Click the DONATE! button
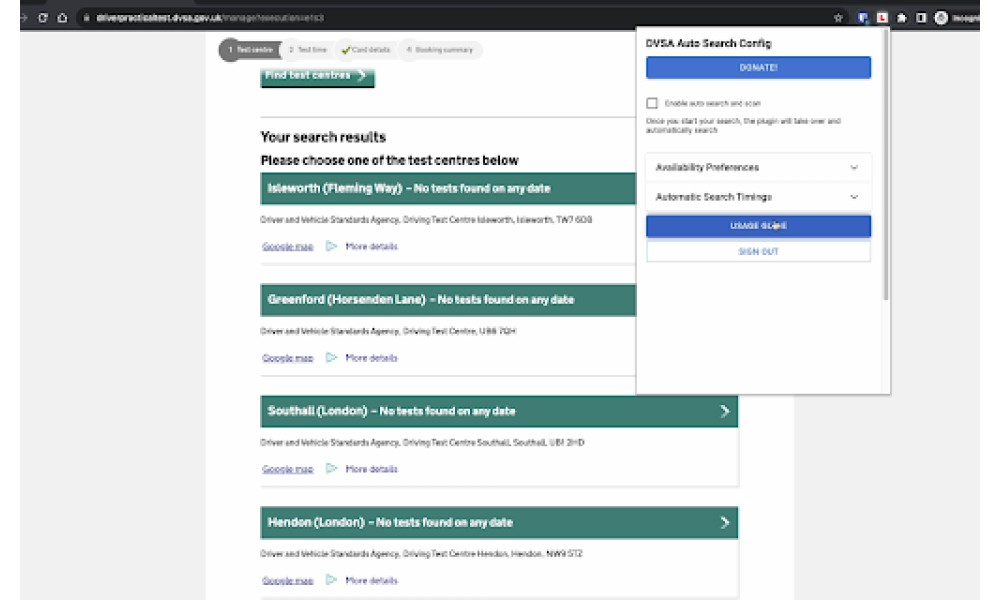 click(x=758, y=68)
